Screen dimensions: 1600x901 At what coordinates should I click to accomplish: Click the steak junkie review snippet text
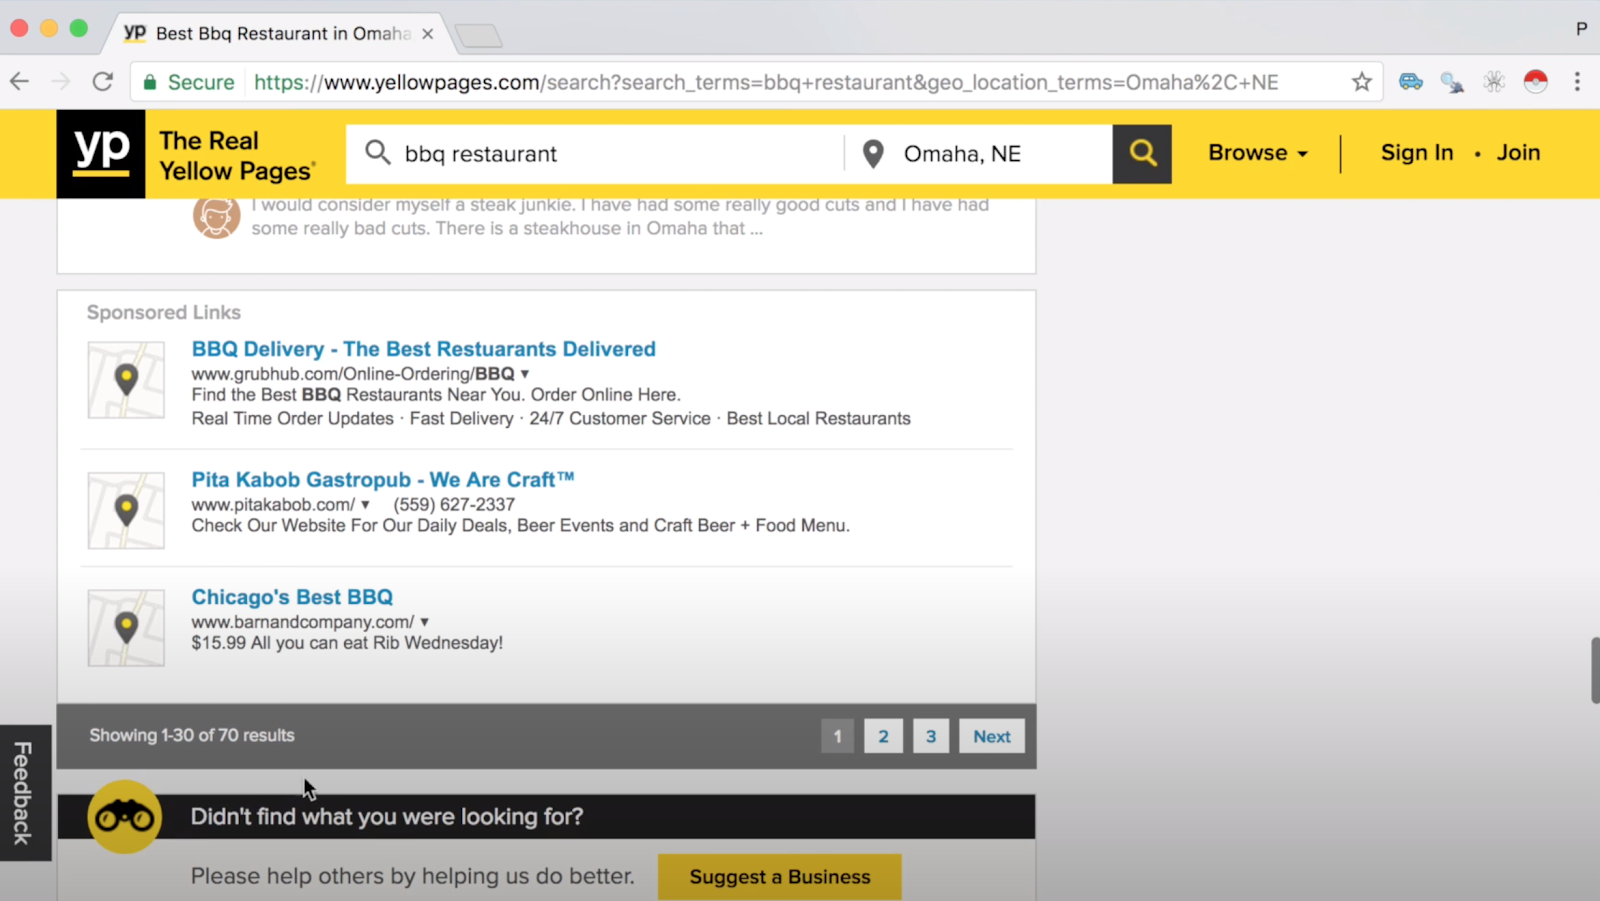coord(620,216)
